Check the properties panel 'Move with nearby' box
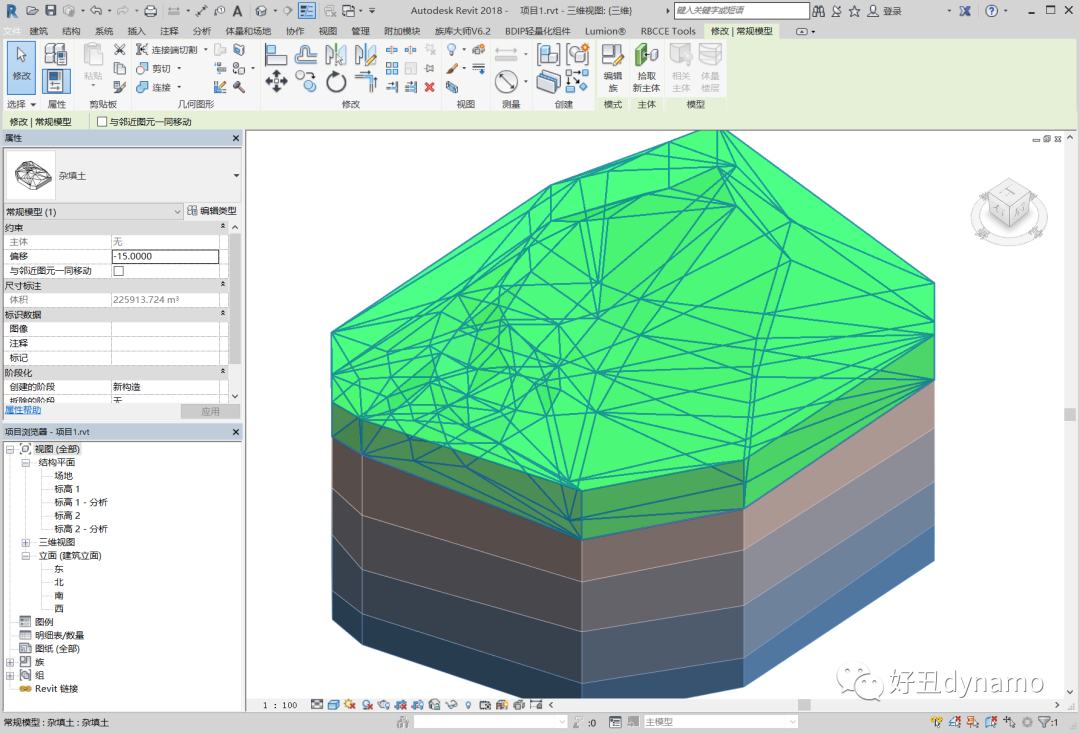Image resolution: width=1080 pixels, height=733 pixels. 119,271
